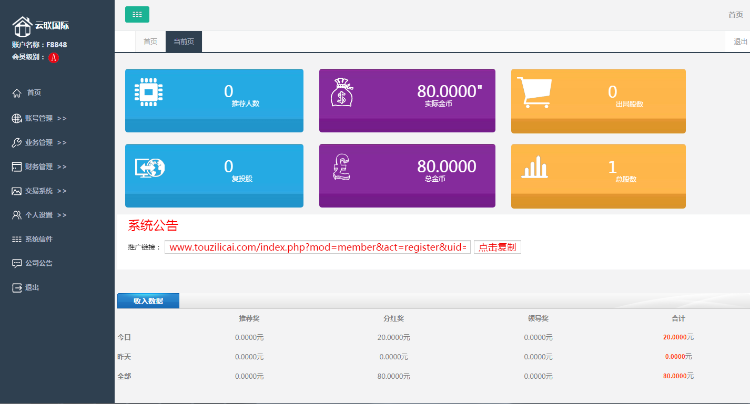Click red 0.0000元 total for 昨天
This screenshot has height=404, width=750.
678,357
